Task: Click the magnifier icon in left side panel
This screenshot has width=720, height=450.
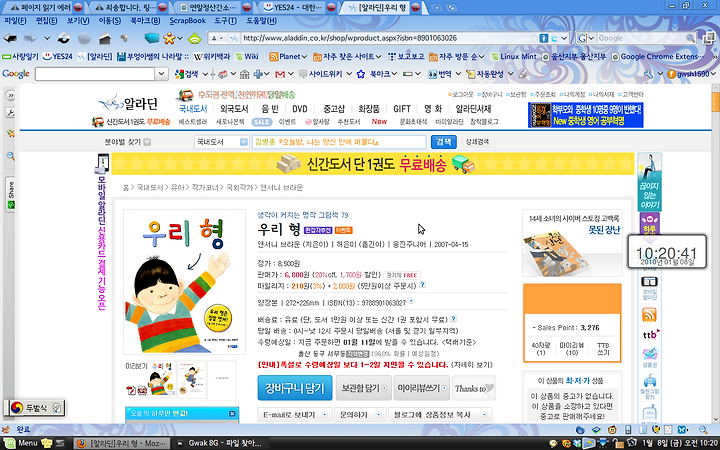Action: (11, 156)
